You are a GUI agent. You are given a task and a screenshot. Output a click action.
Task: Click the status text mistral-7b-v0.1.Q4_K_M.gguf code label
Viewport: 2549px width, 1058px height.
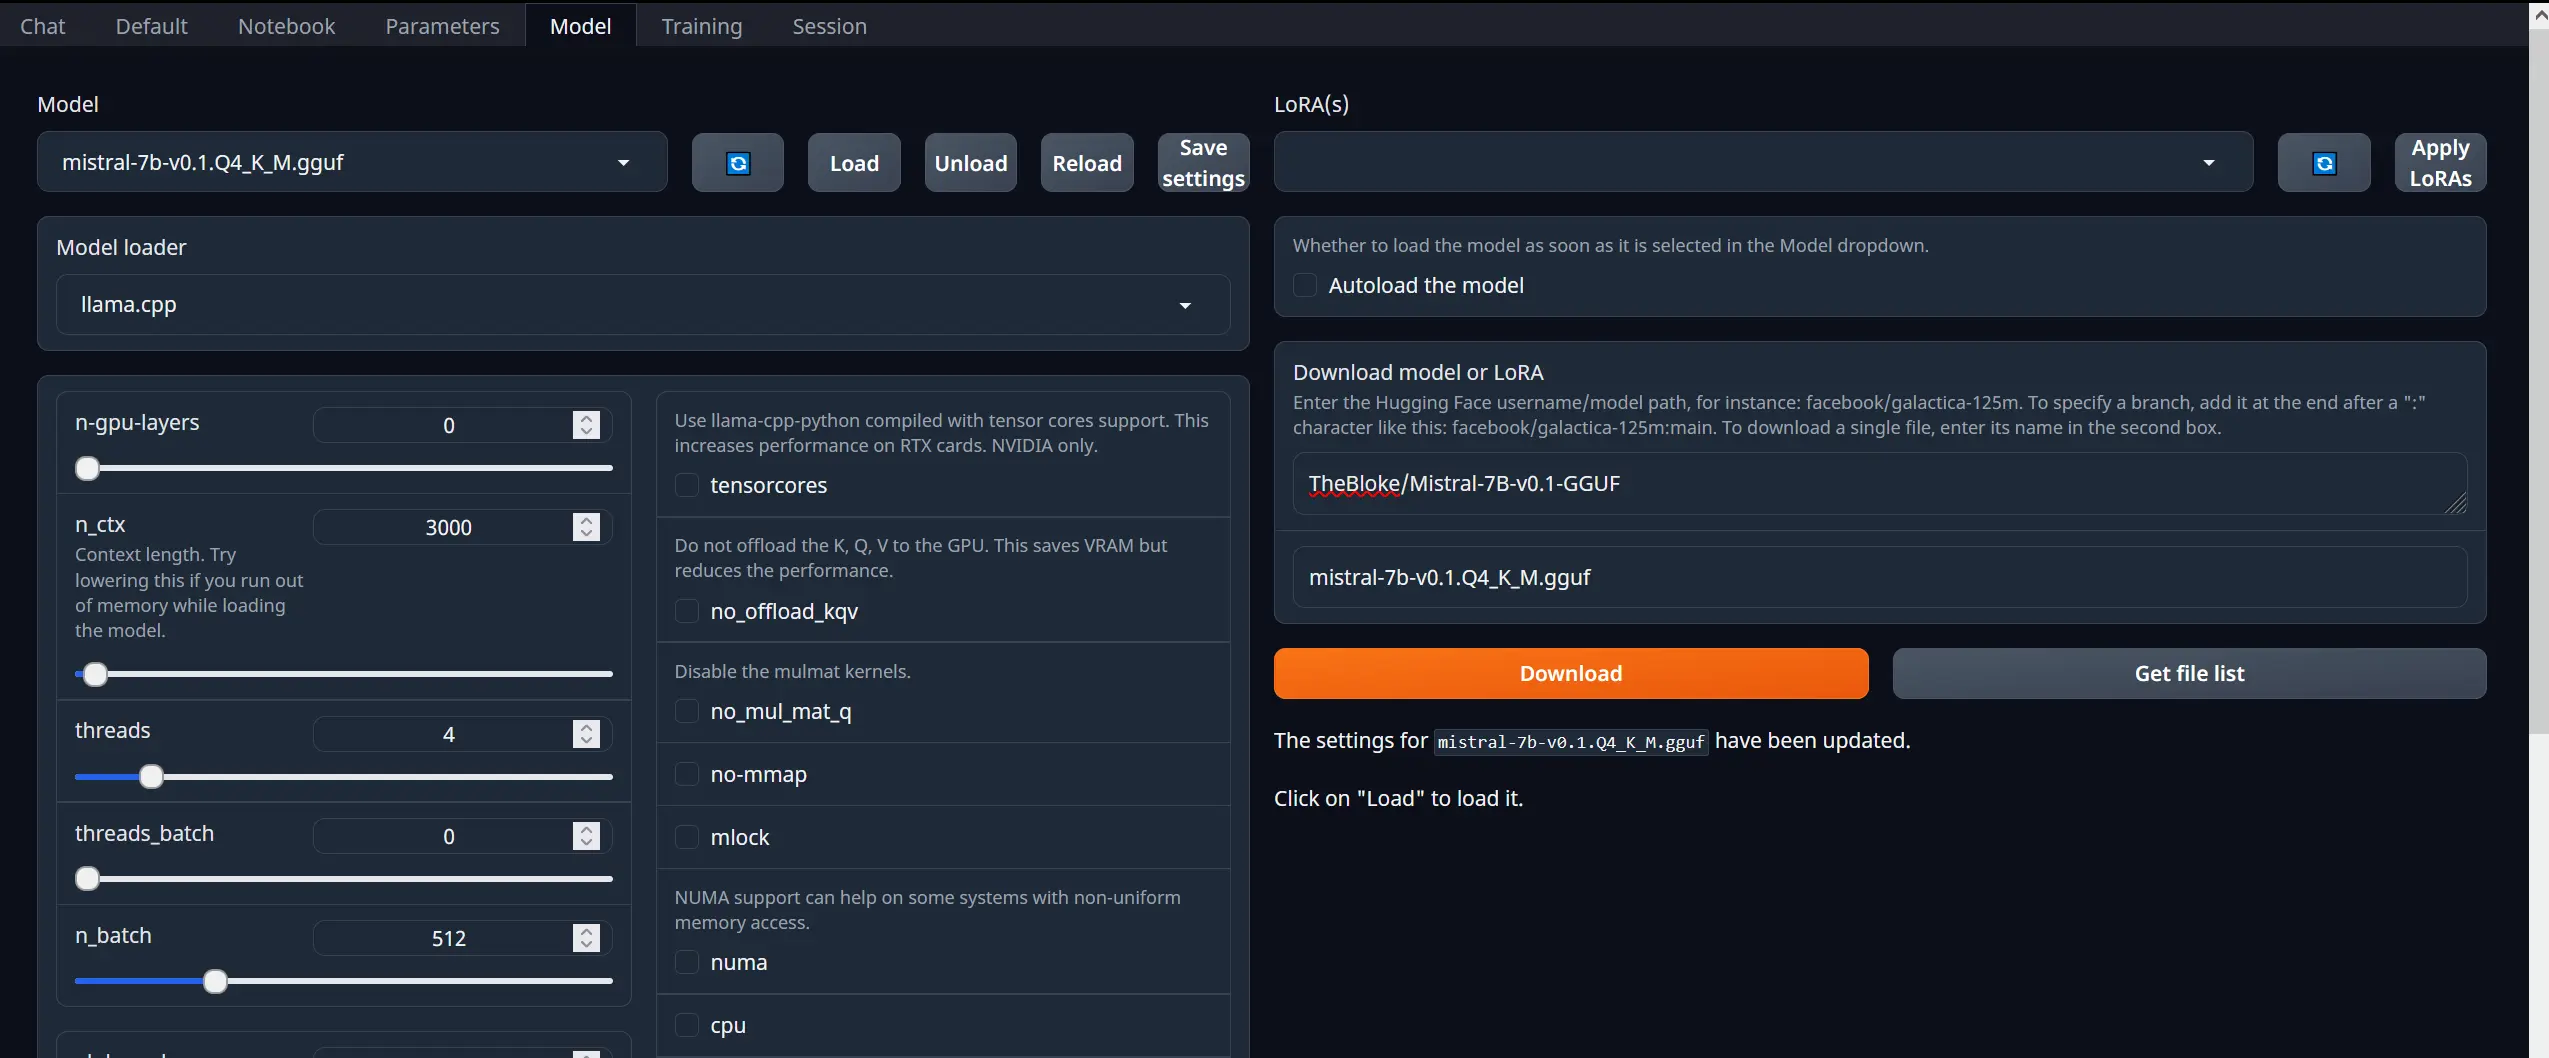(x=1570, y=742)
